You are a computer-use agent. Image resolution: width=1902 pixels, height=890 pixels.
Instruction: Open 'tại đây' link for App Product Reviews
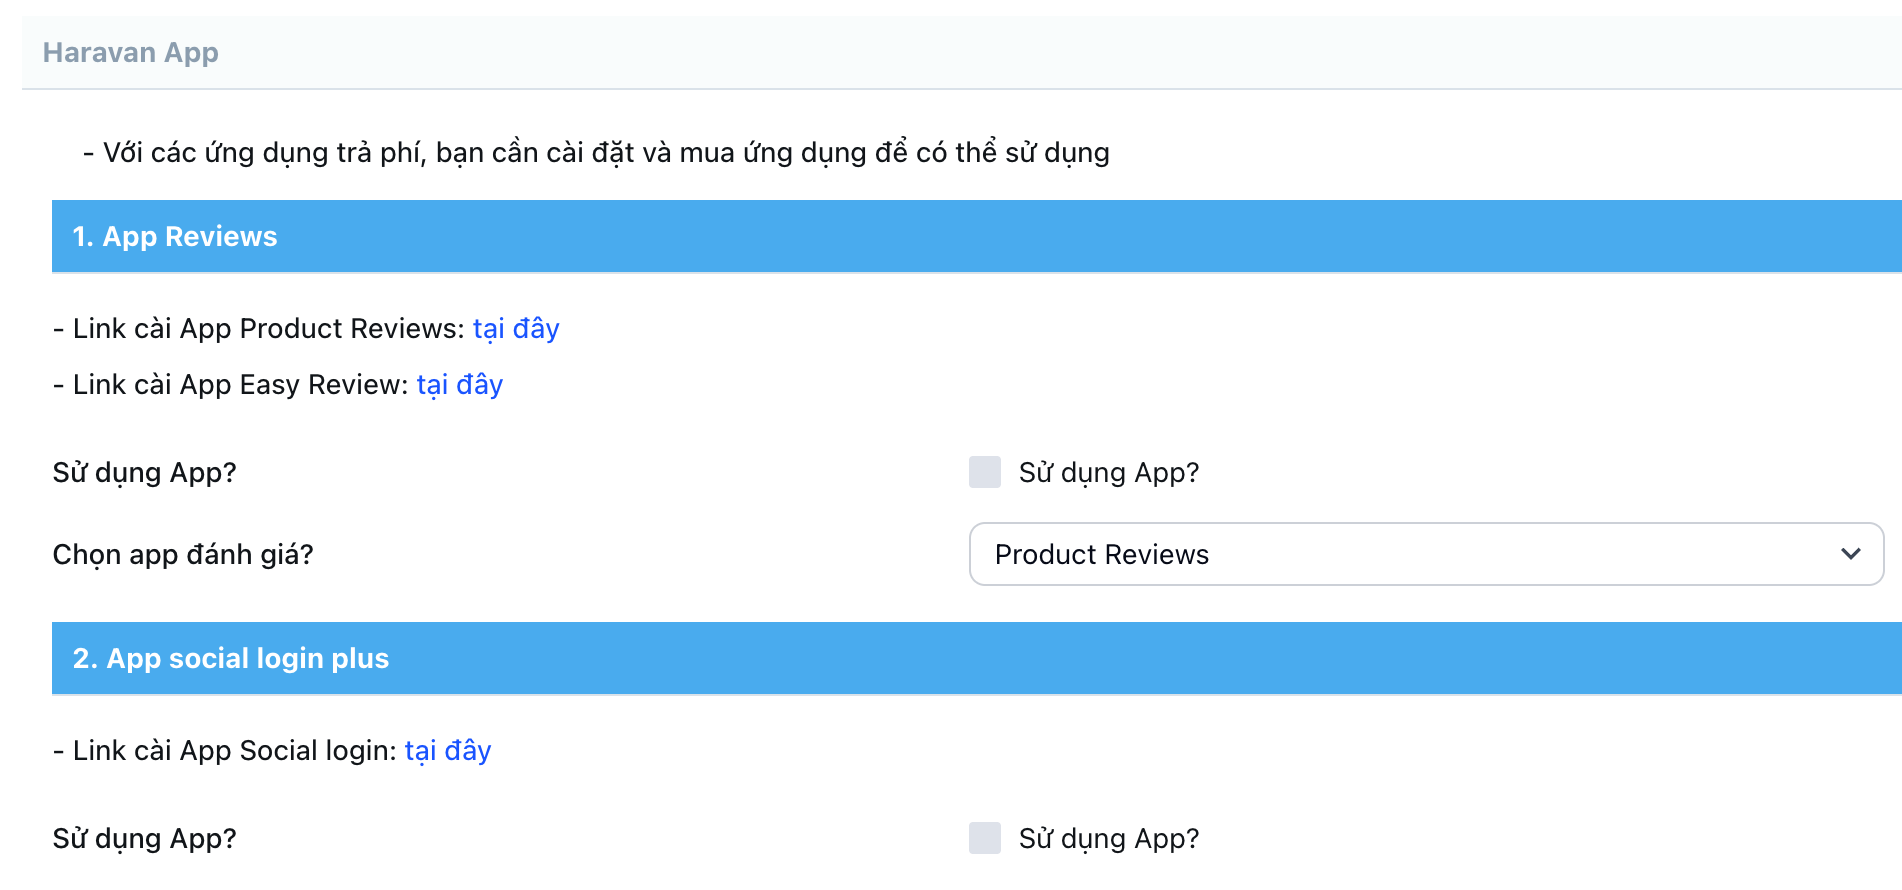(x=515, y=329)
